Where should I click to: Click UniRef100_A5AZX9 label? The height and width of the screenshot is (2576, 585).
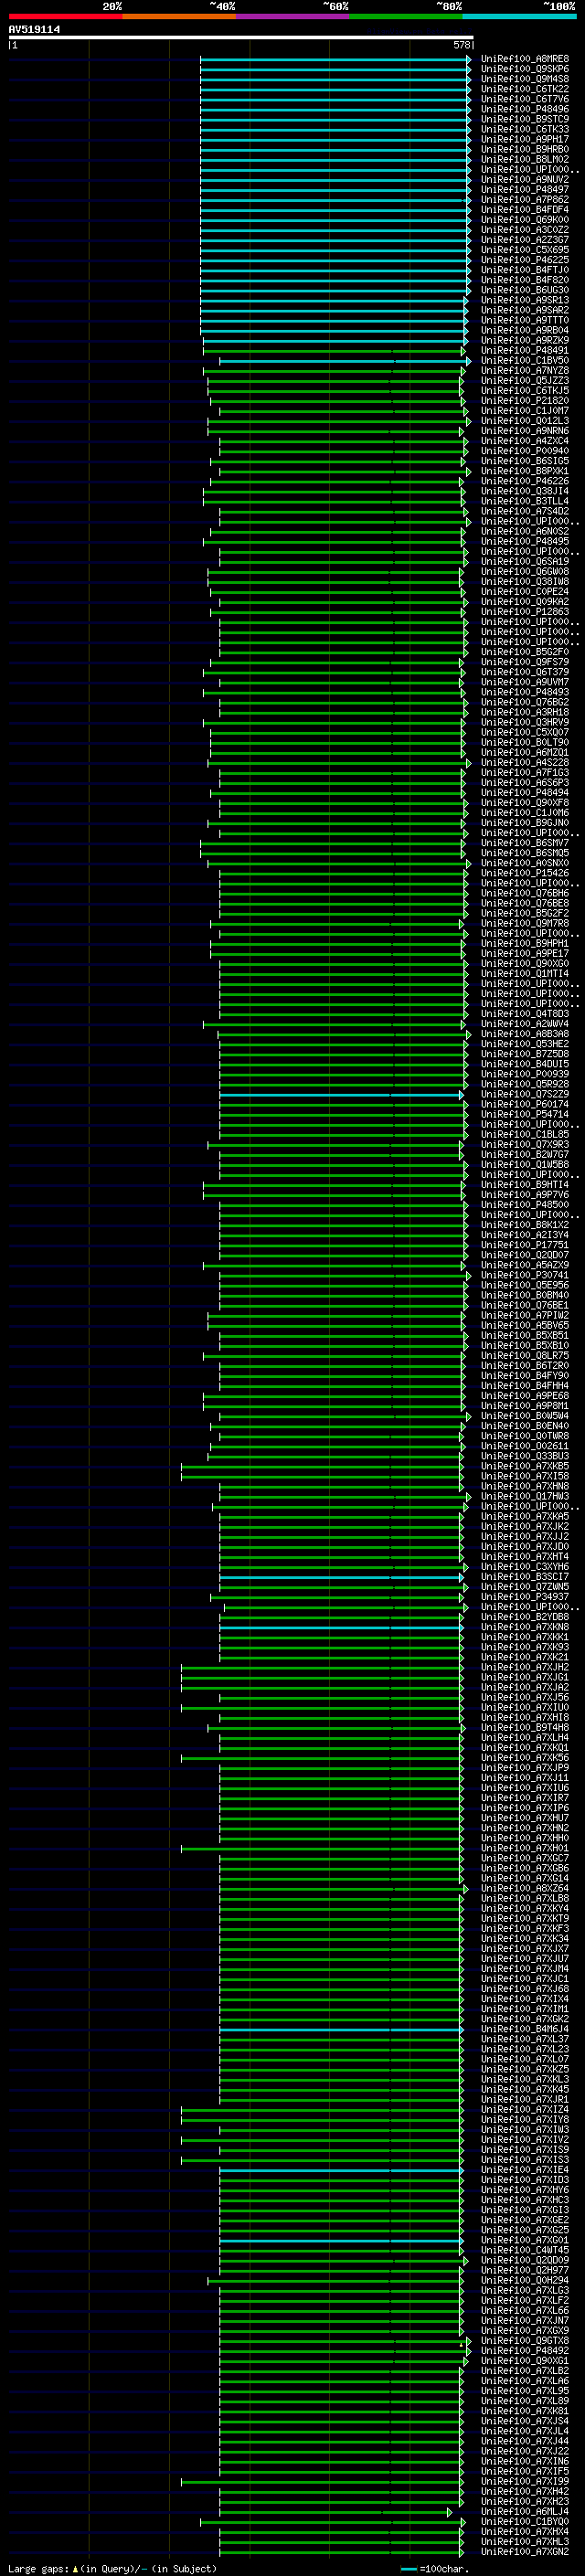tap(524, 1265)
